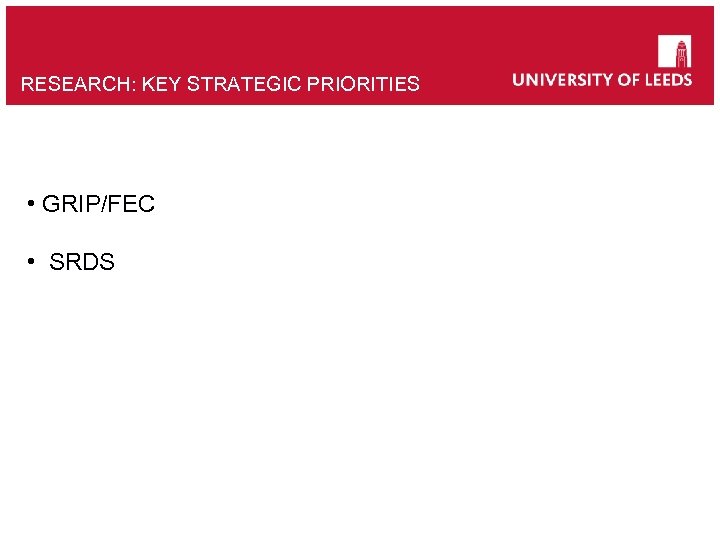Click the red banner gap between title and wordmark

tap(465, 82)
